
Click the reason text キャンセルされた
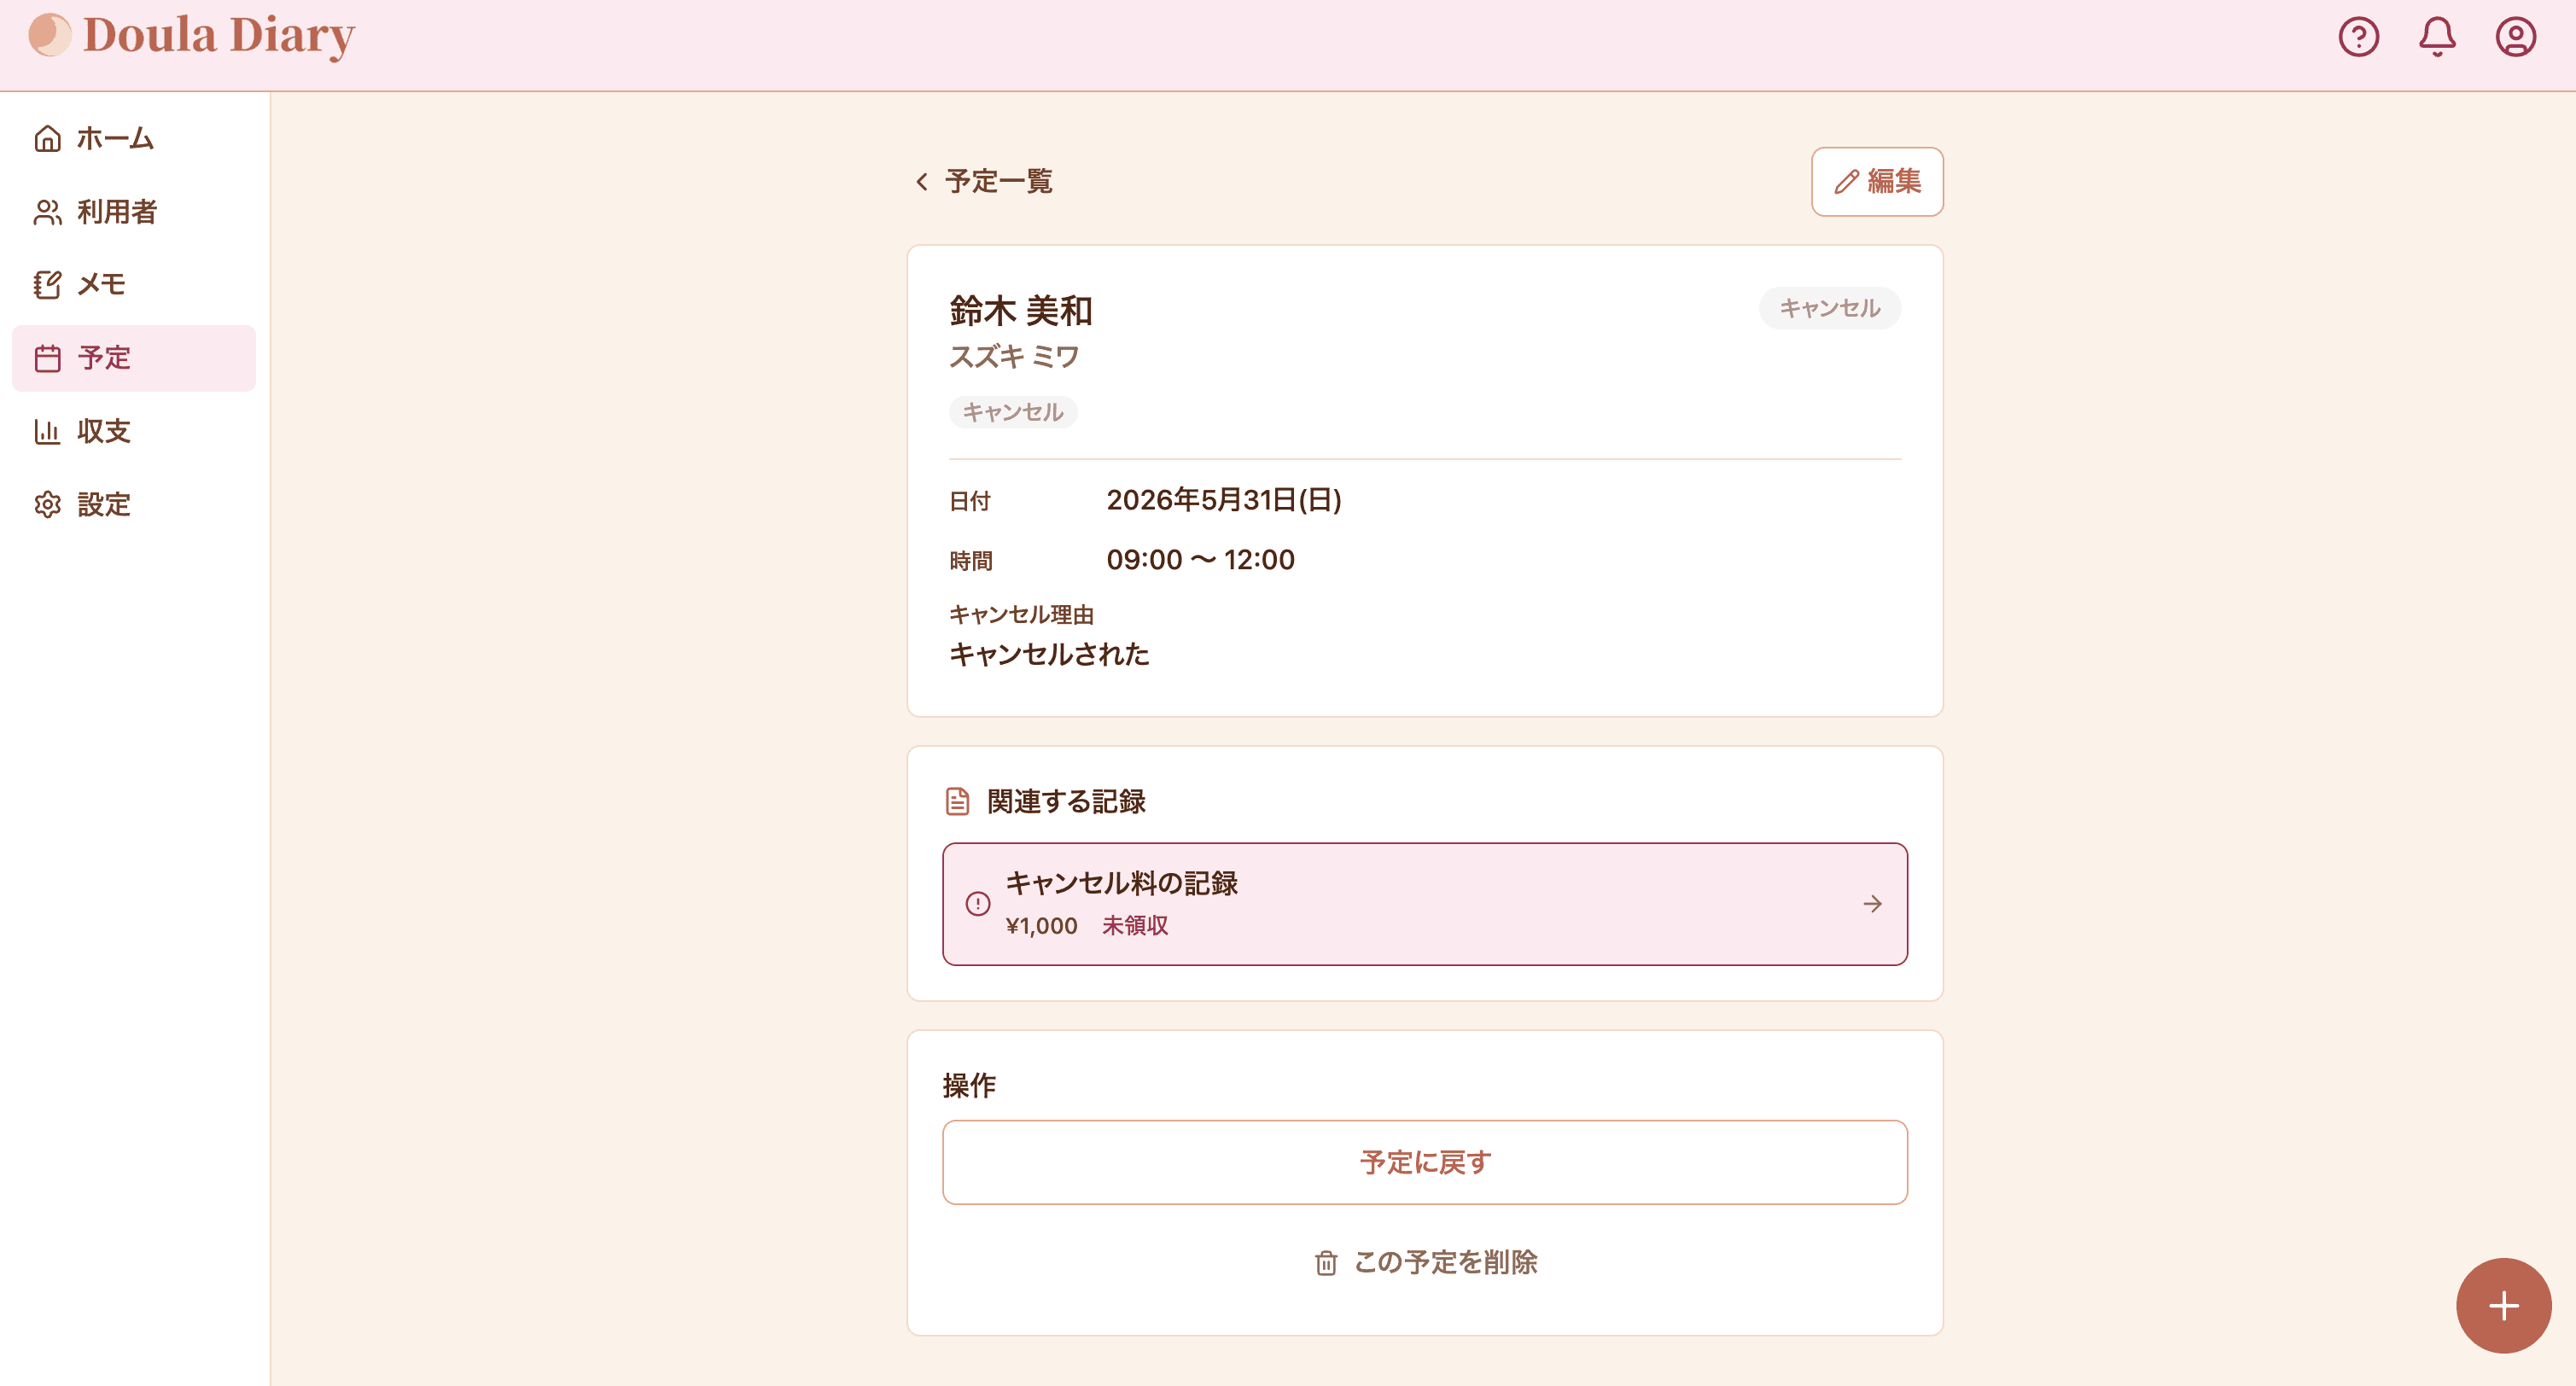(x=1049, y=654)
